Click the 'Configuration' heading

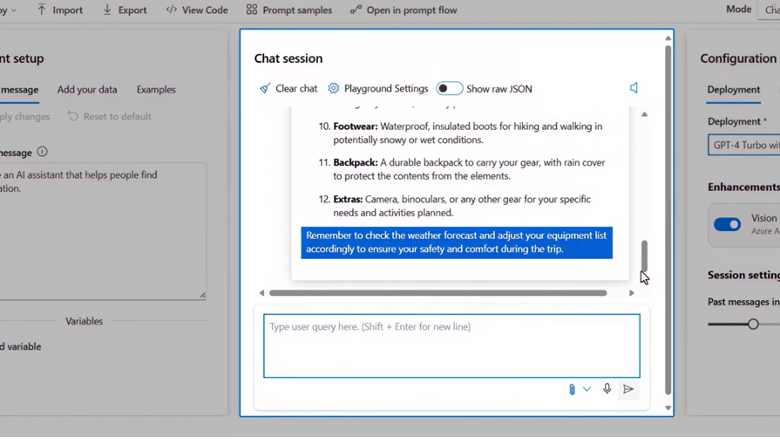coord(738,58)
